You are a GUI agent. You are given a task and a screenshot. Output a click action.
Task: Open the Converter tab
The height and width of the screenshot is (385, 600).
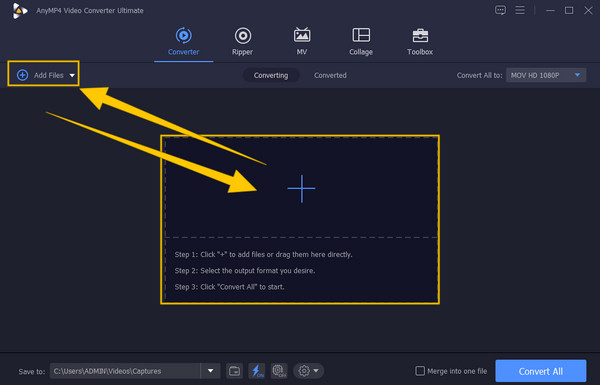point(183,41)
